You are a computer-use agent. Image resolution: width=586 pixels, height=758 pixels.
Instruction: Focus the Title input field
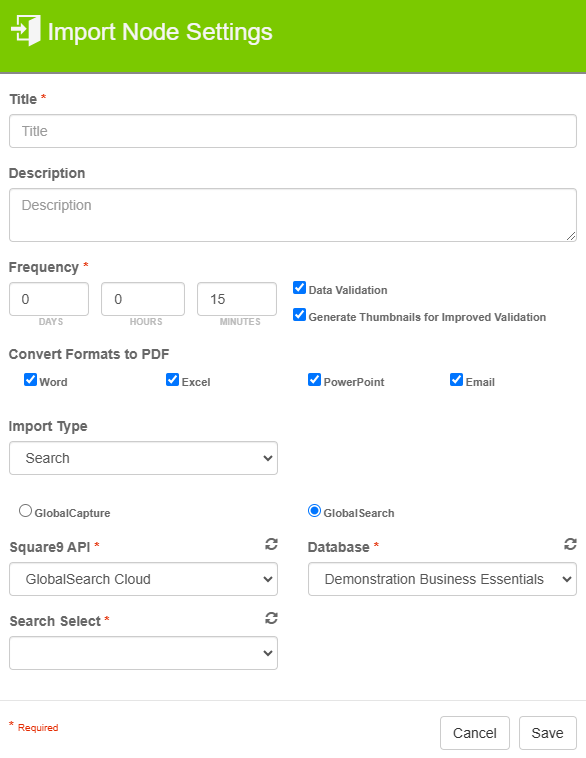pos(293,131)
